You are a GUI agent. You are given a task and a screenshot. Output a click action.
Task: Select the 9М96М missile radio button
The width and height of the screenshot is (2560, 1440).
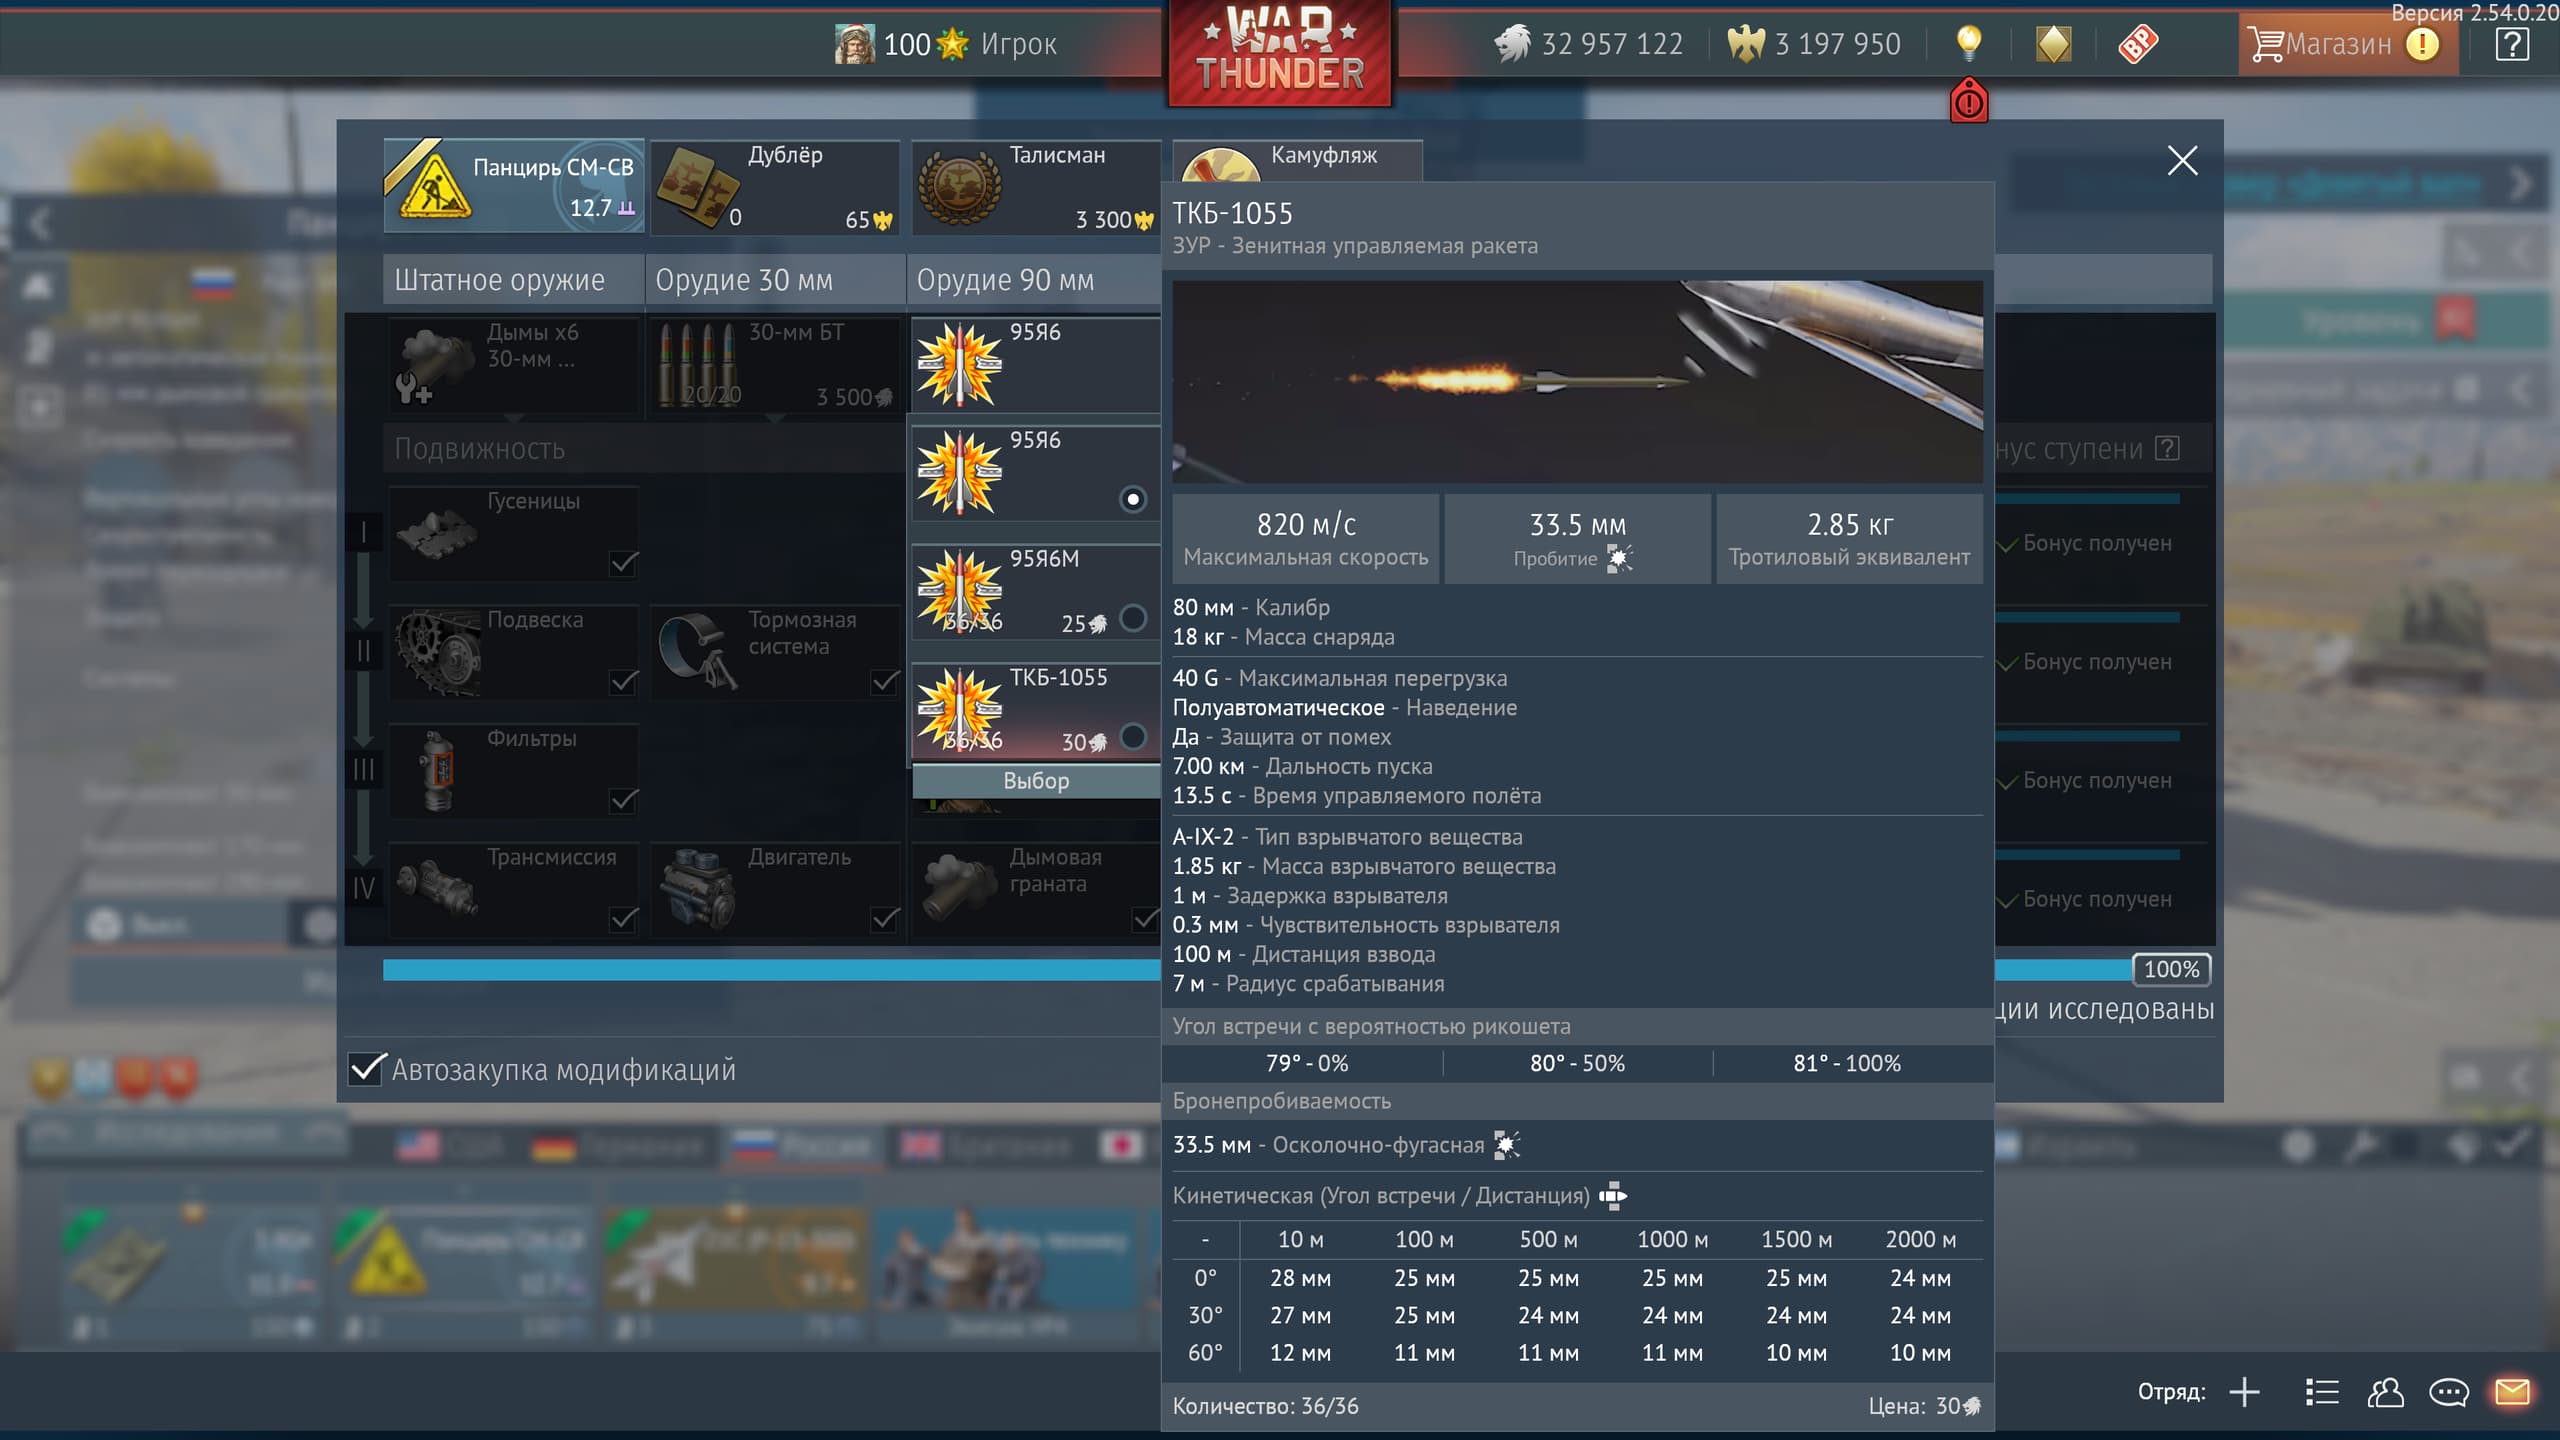[1132, 619]
